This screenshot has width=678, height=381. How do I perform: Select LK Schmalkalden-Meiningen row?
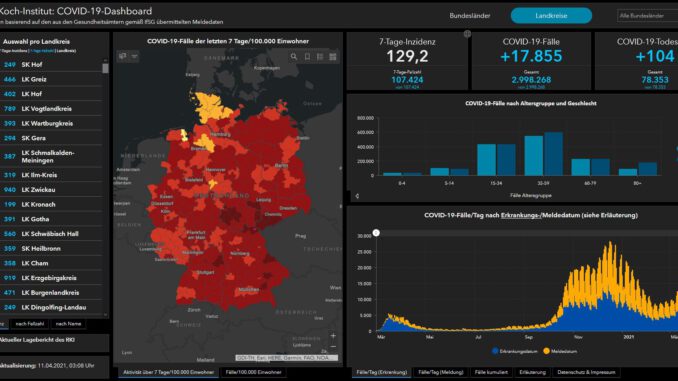[x=51, y=157]
